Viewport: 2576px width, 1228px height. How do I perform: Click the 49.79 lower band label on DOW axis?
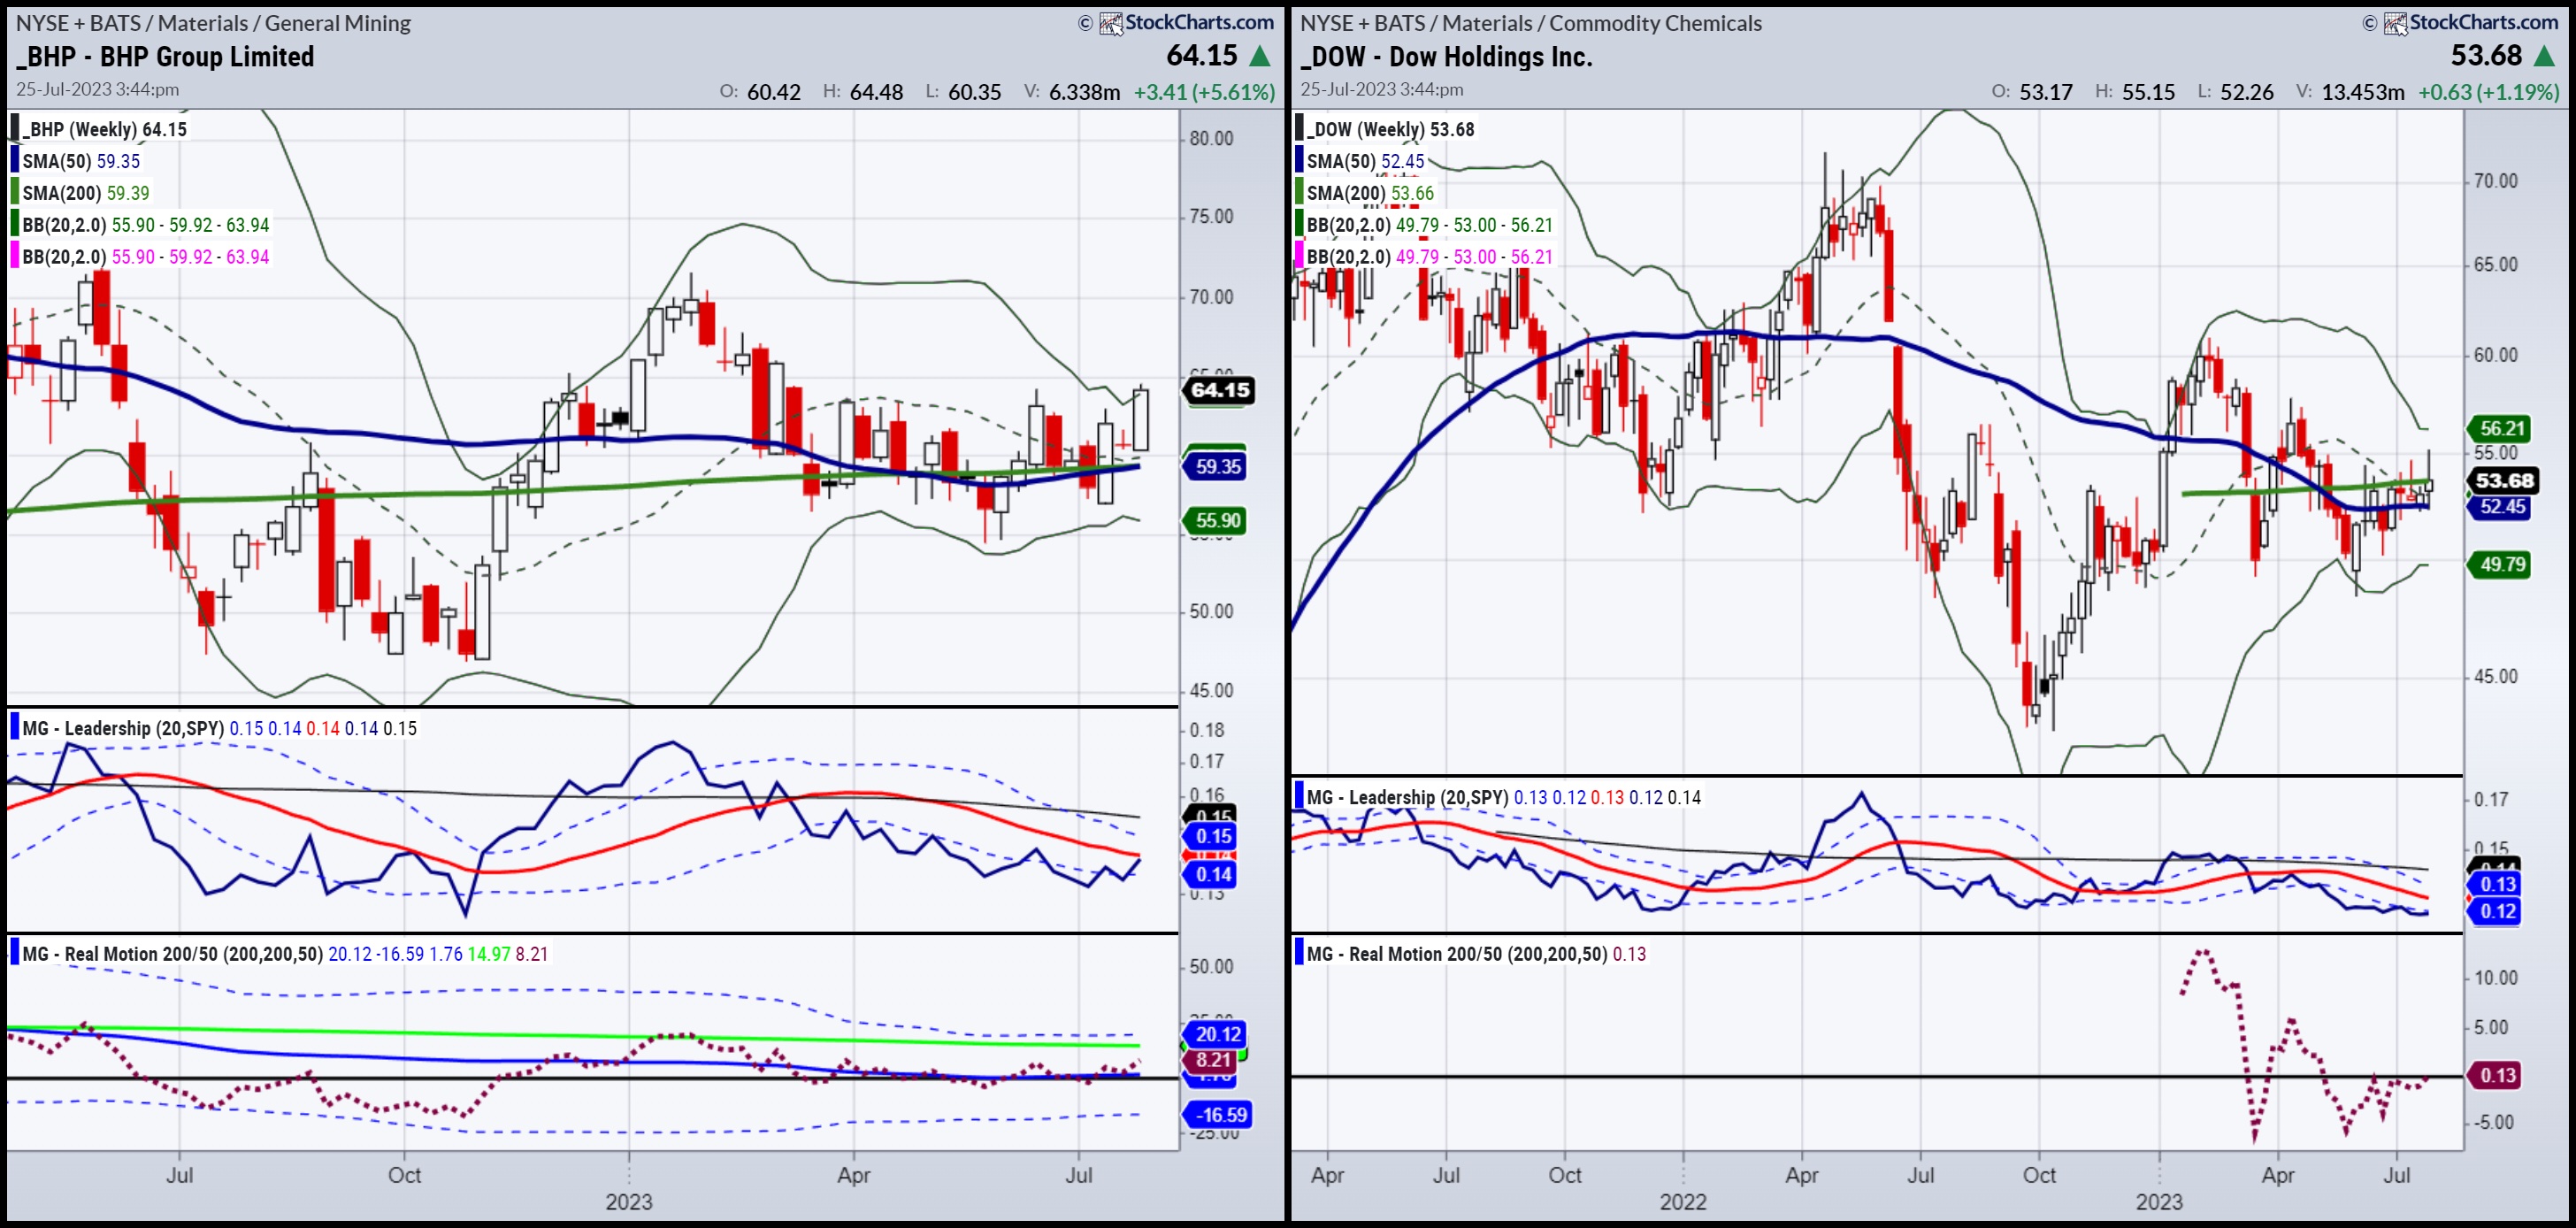point(2501,565)
